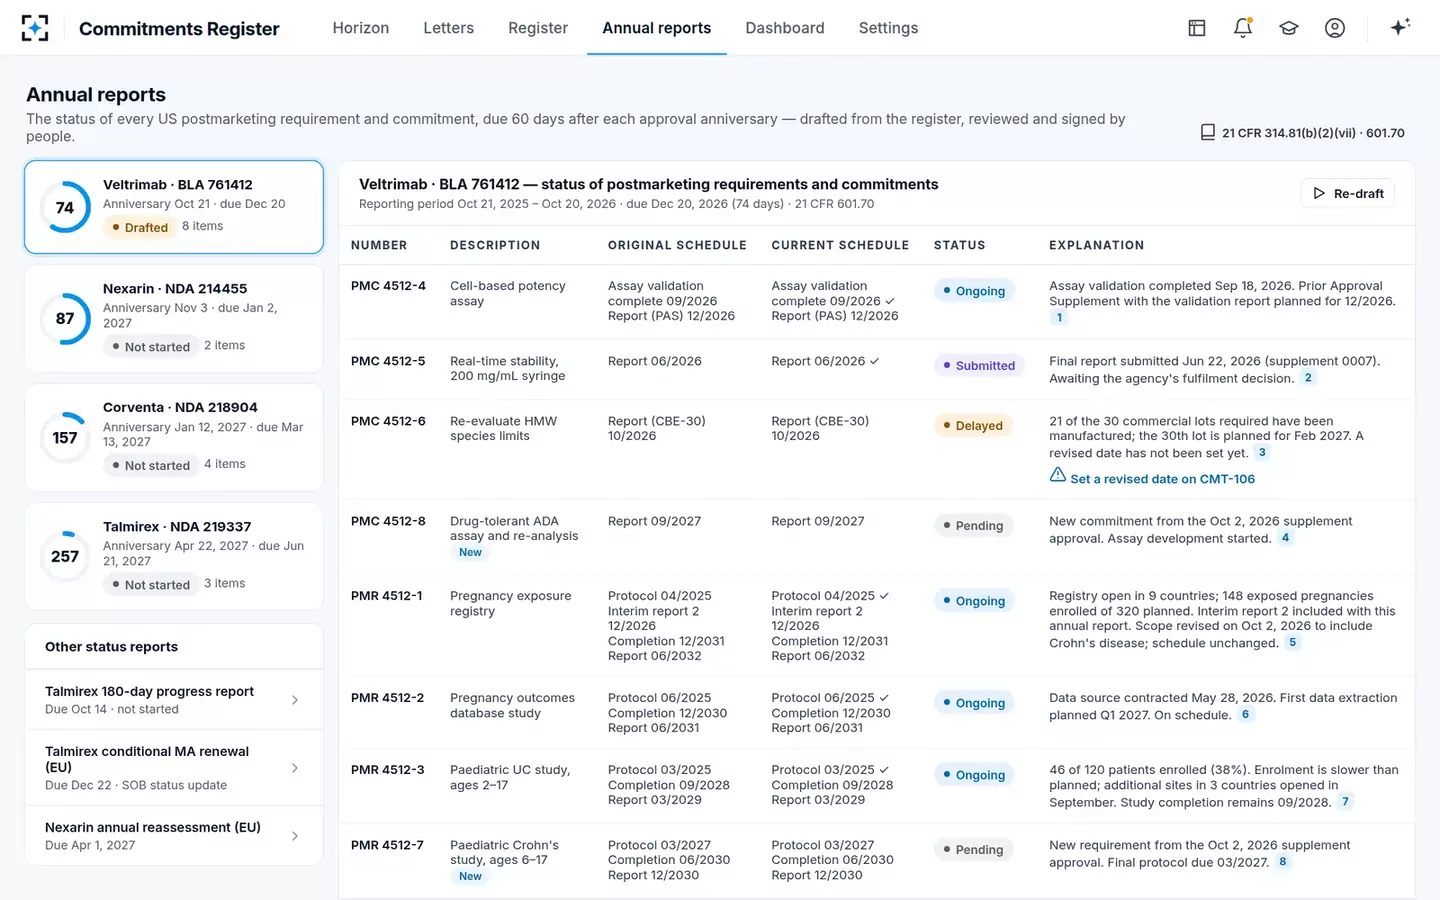Click the book icon beside 21 CFR citation
Viewport: 1440px width, 900px height.
[1208, 132]
